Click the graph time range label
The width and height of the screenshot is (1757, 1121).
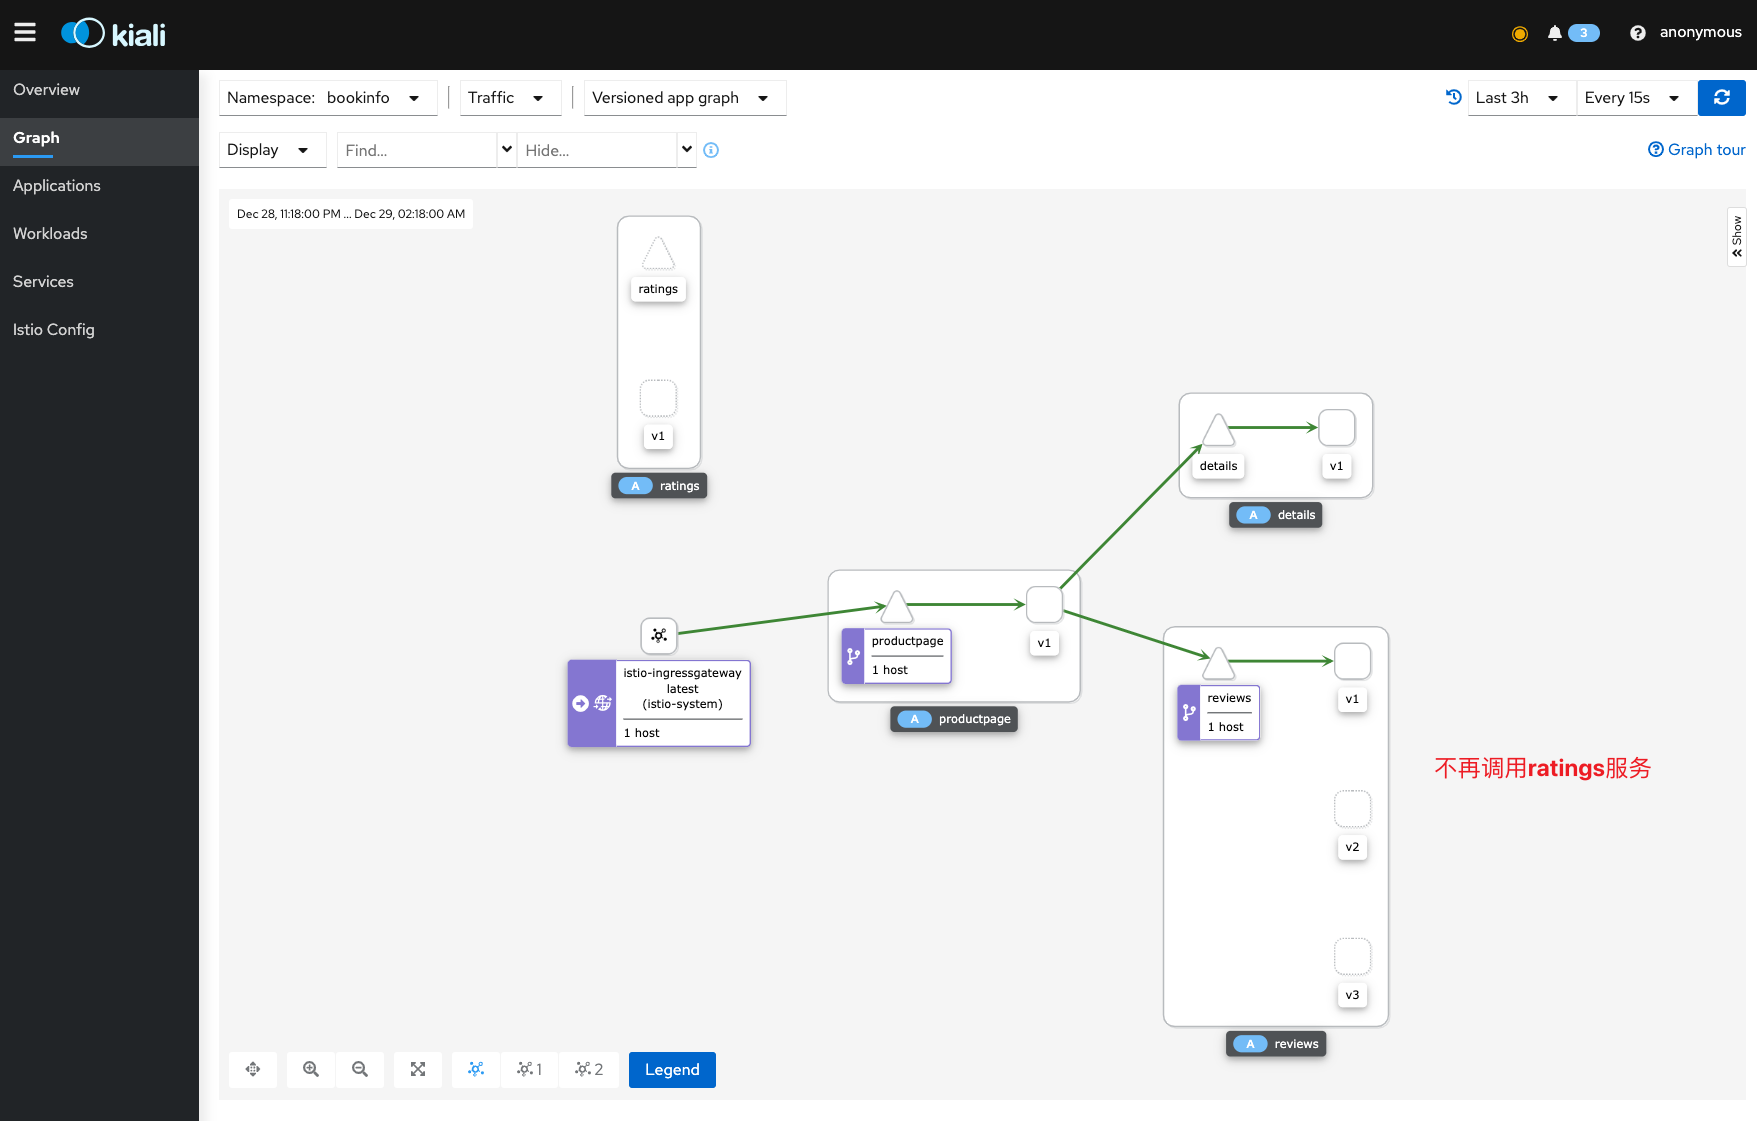pyautogui.click(x=351, y=214)
